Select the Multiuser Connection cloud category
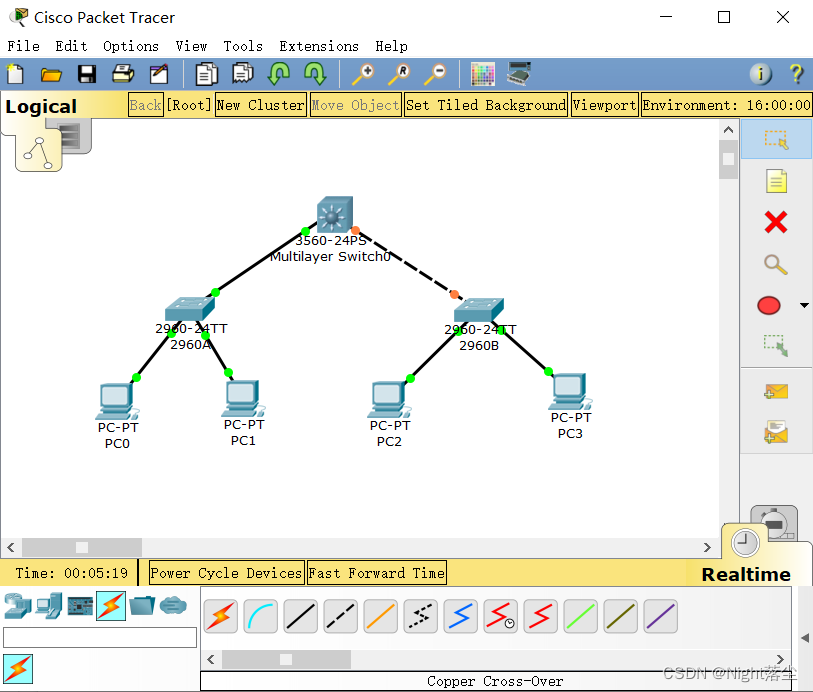Viewport: 813px width, 692px height. 173,605
